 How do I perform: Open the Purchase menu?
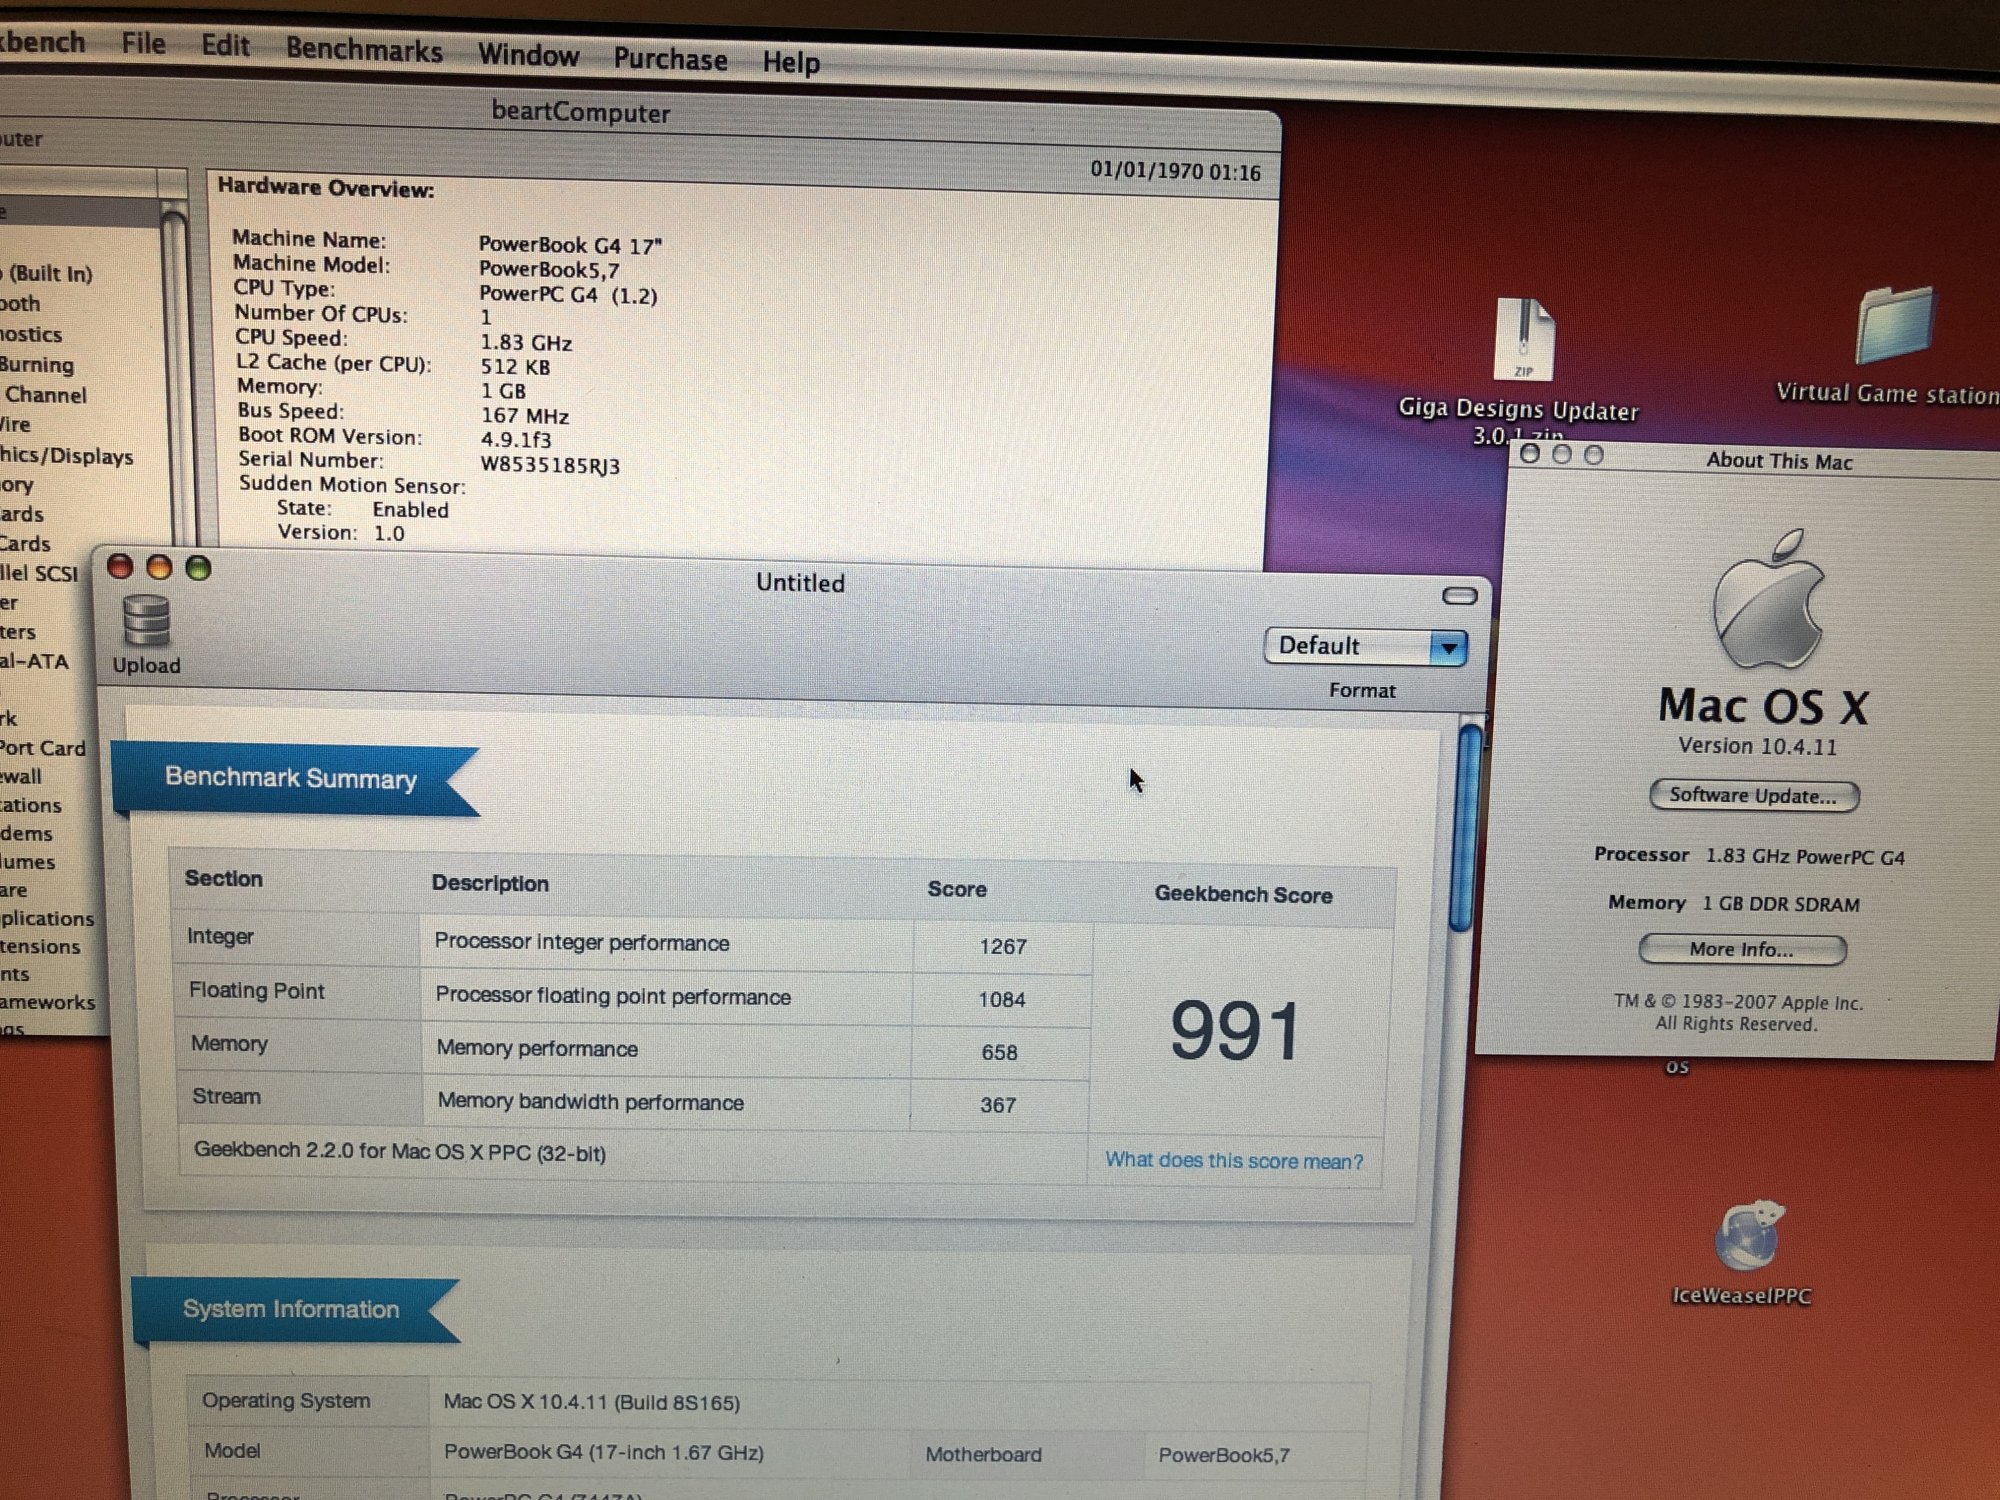(x=670, y=59)
